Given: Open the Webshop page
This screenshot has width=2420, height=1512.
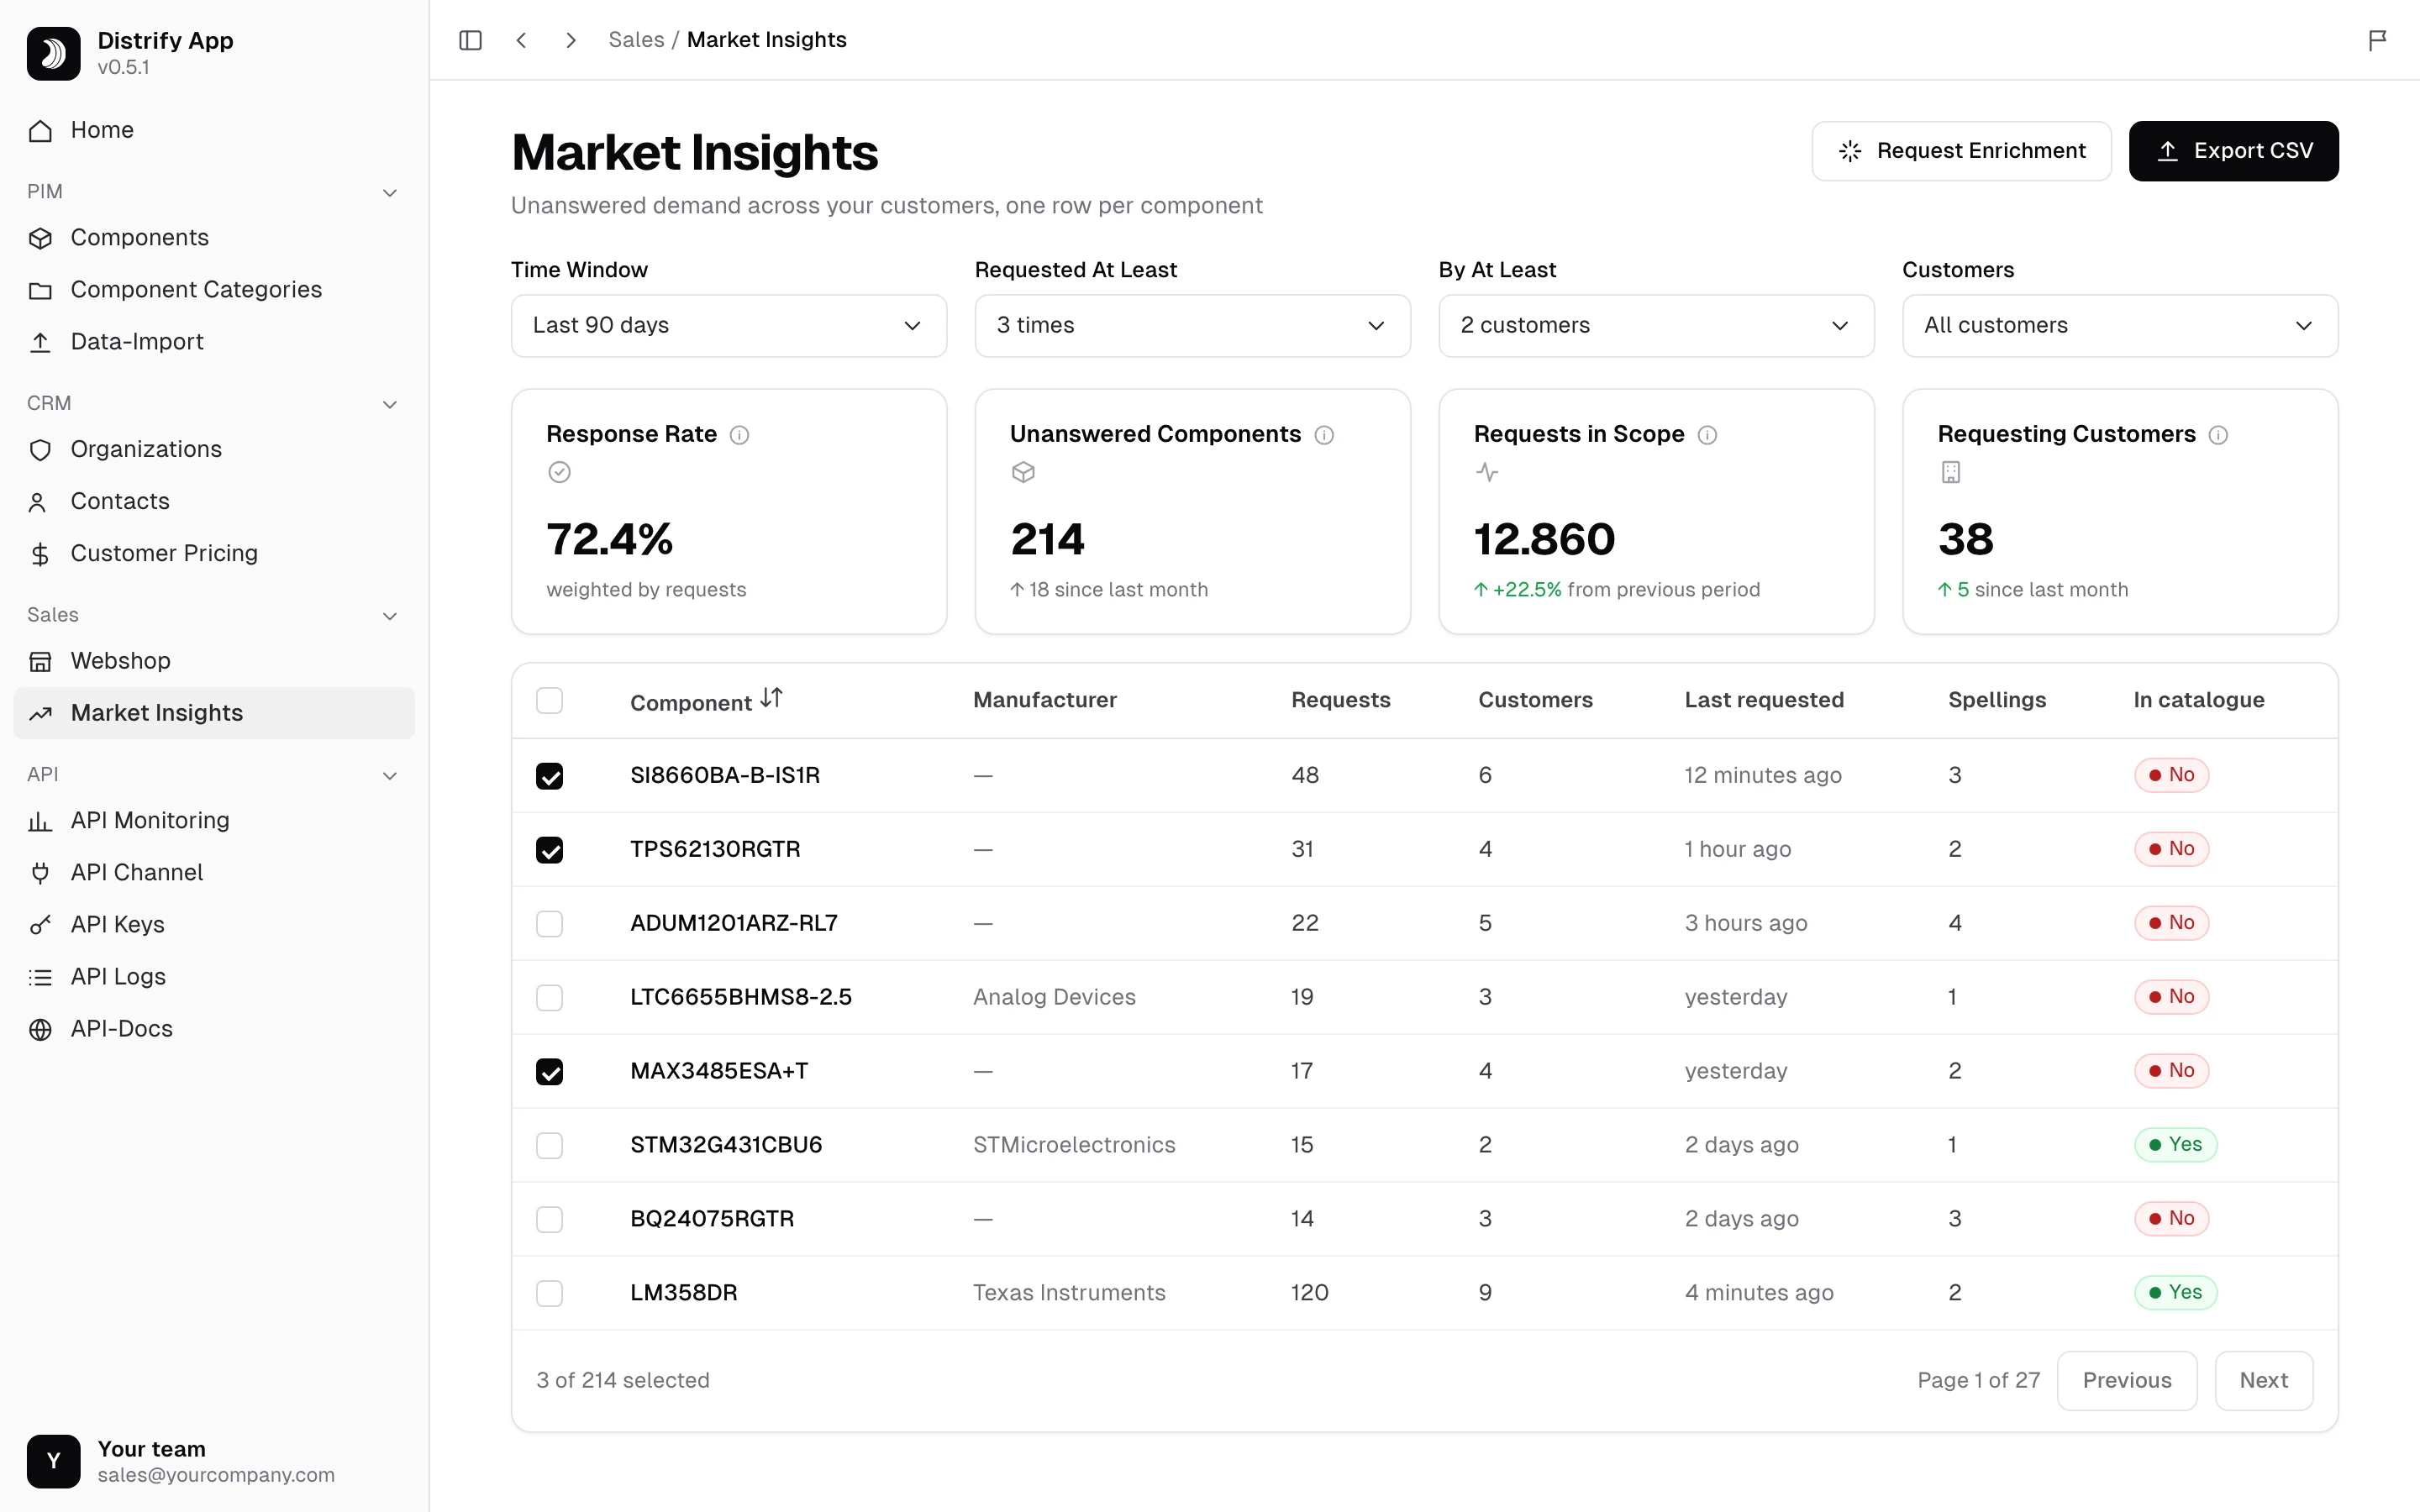Looking at the screenshot, I should [214, 661].
